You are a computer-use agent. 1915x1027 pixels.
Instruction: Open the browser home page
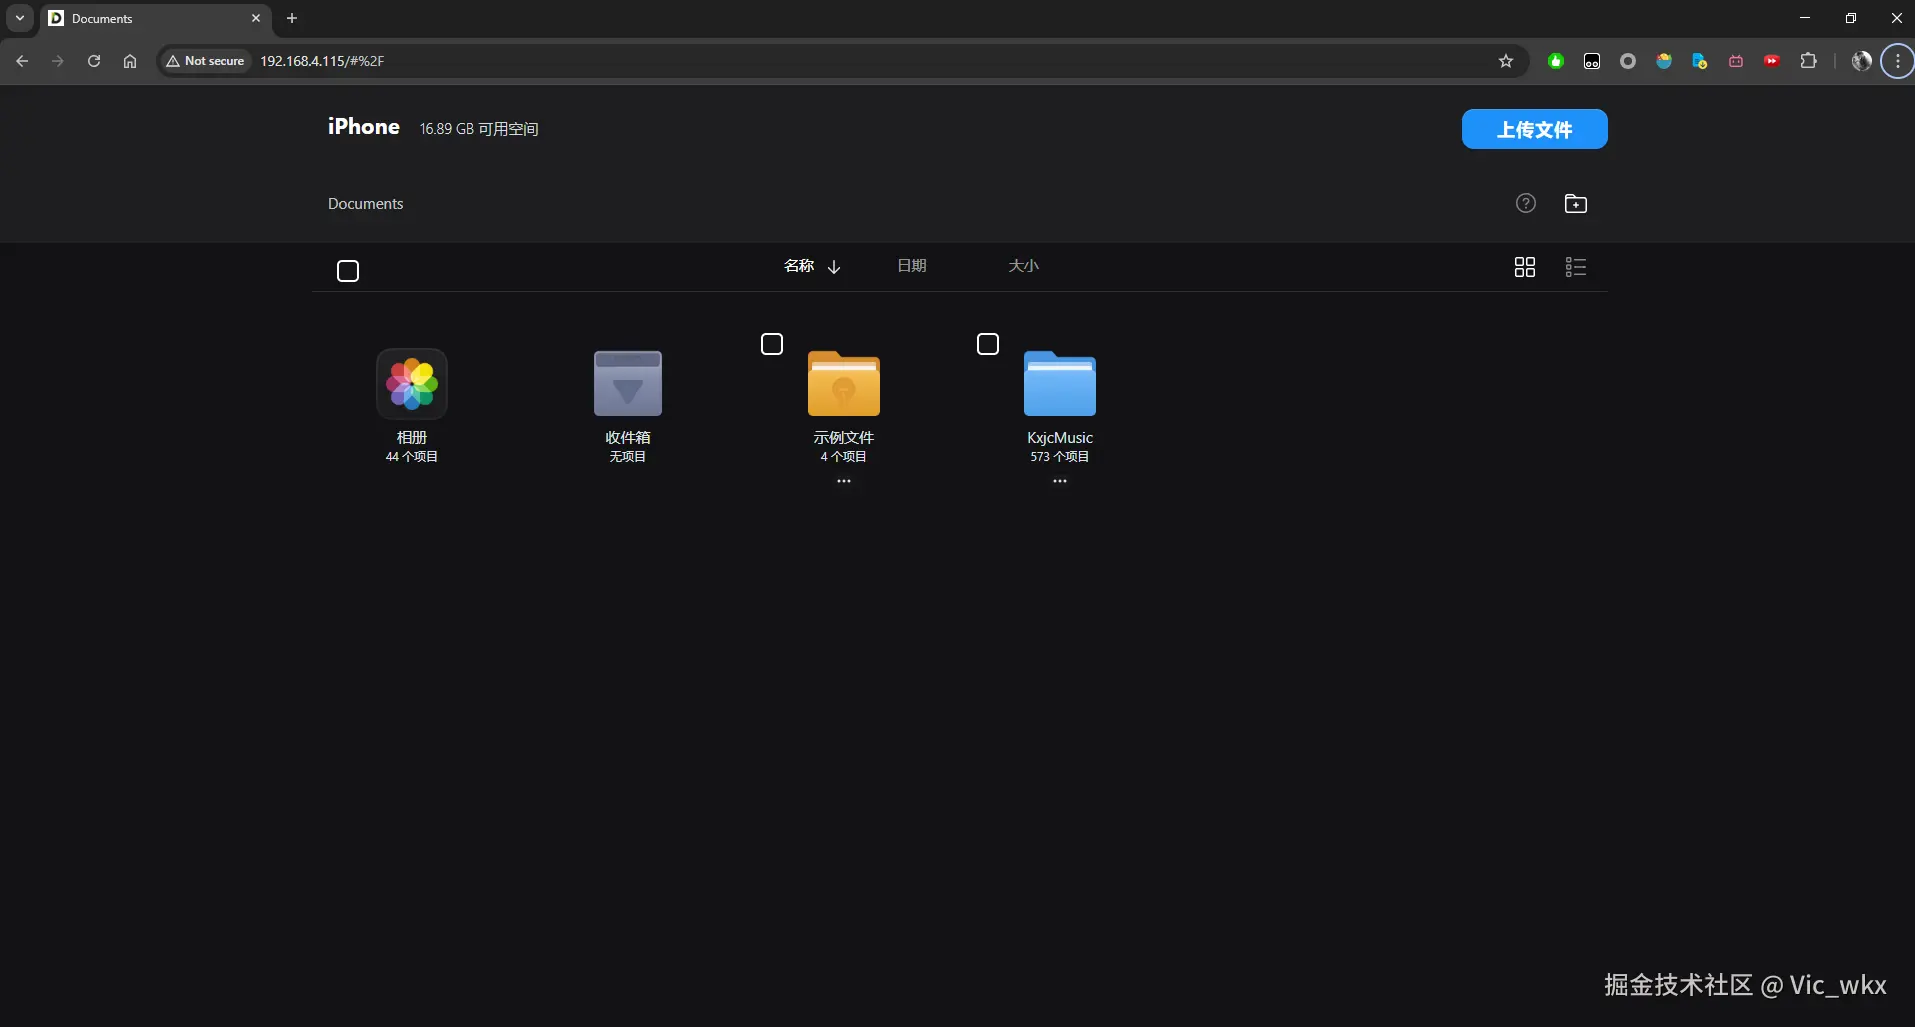pos(130,61)
